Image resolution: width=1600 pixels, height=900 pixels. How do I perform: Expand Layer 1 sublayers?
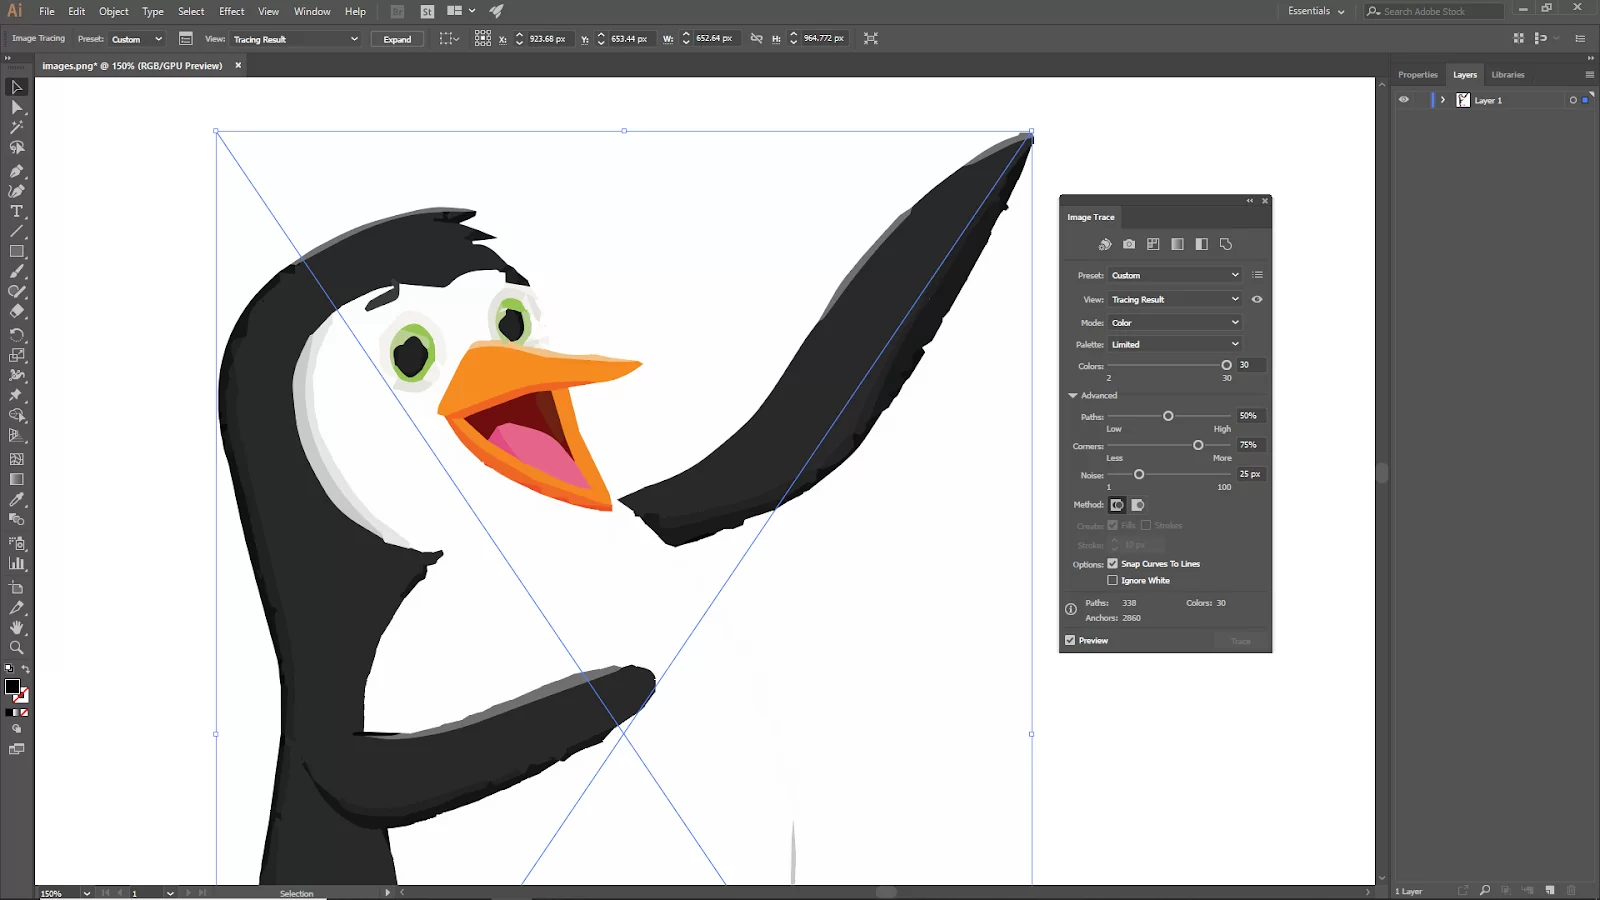point(1443,100)
